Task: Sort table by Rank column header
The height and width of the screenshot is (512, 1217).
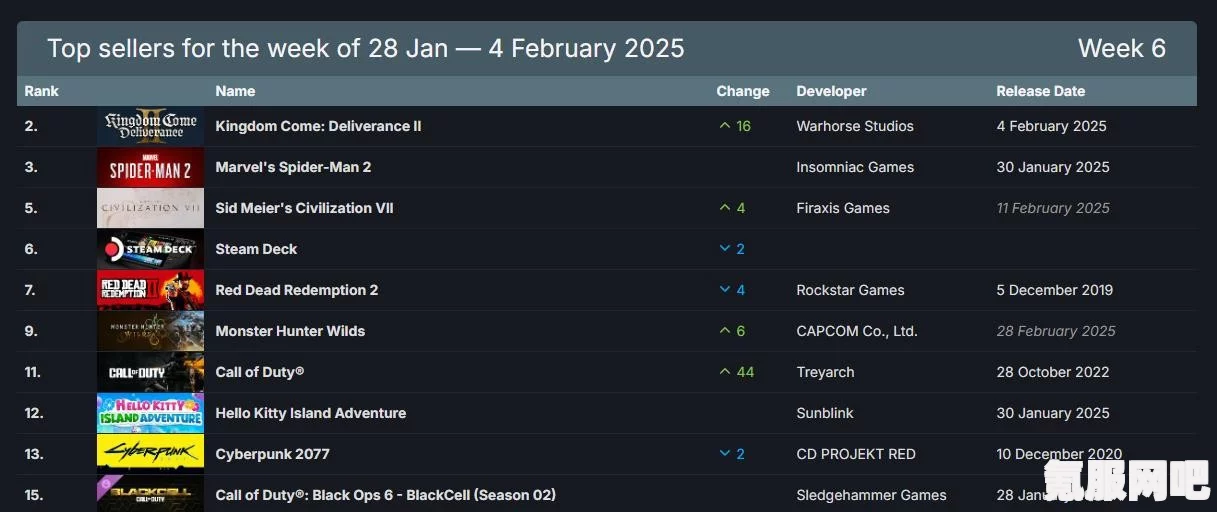Action: [42, 91]
